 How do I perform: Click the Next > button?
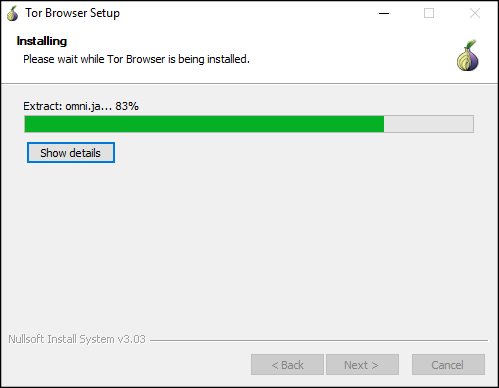click(362, 365)
